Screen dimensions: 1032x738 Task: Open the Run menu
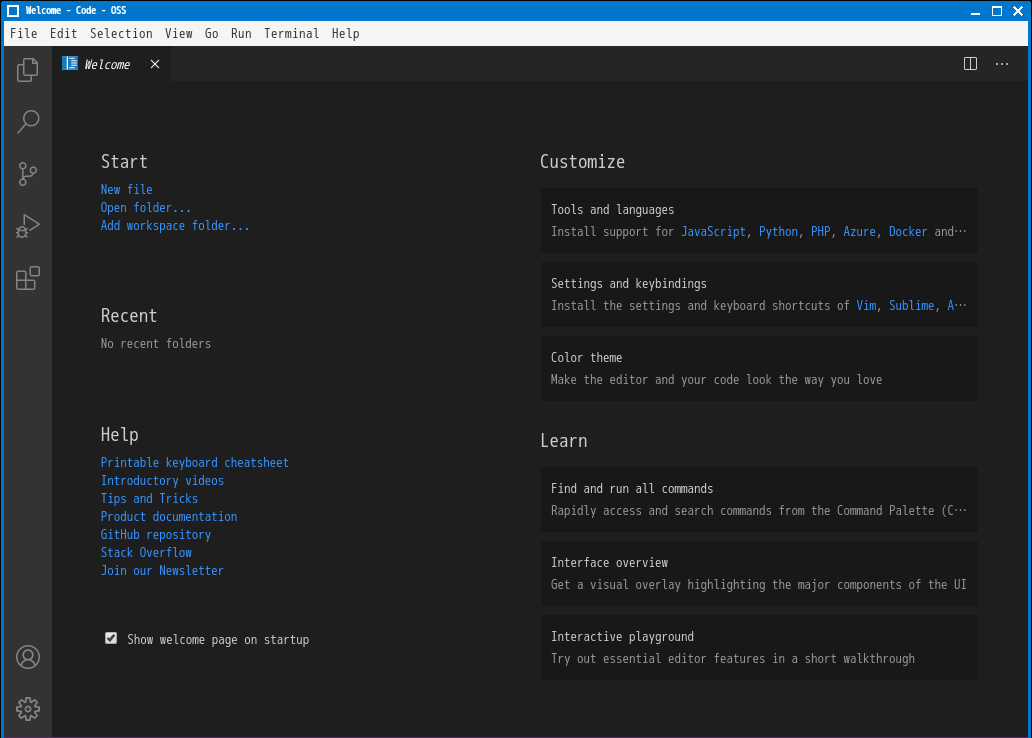(241, 34)
